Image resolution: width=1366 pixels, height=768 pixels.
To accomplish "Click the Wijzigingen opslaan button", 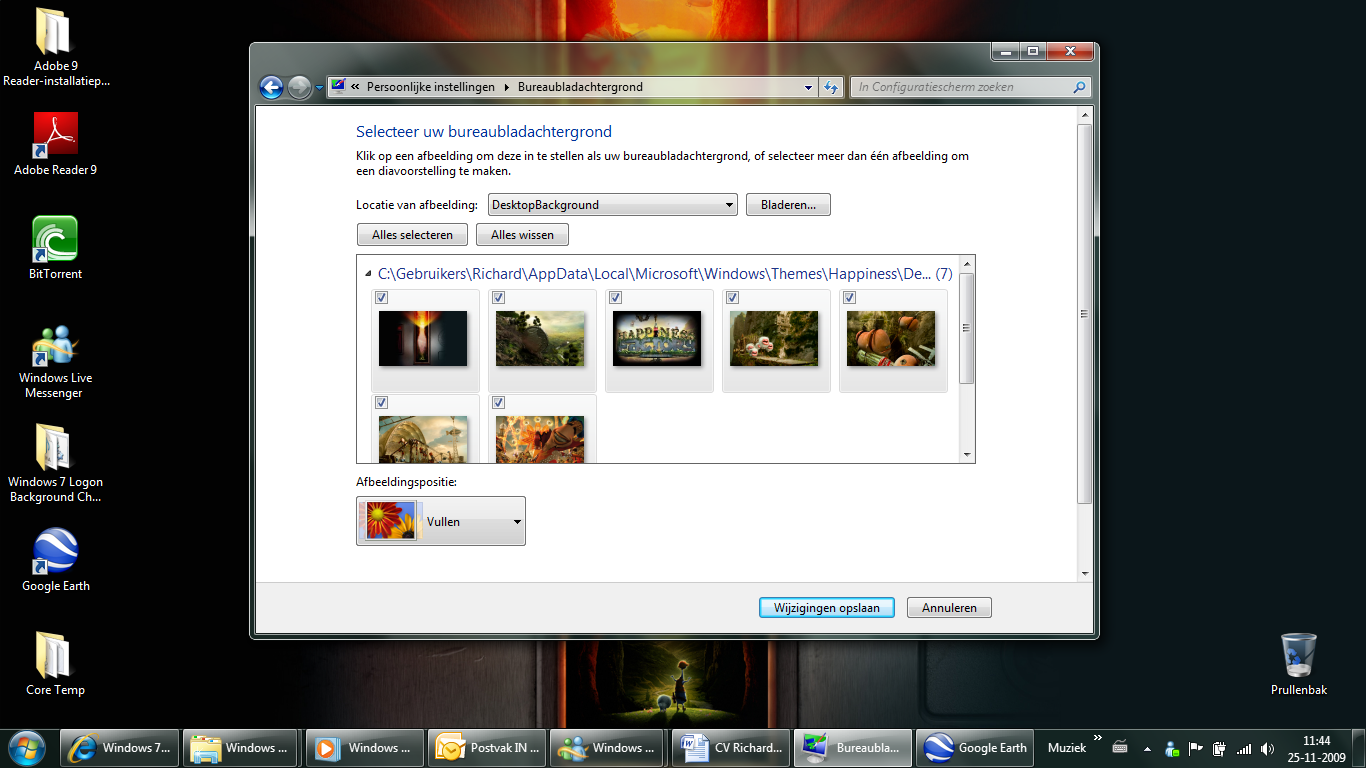I will point(827,607).
